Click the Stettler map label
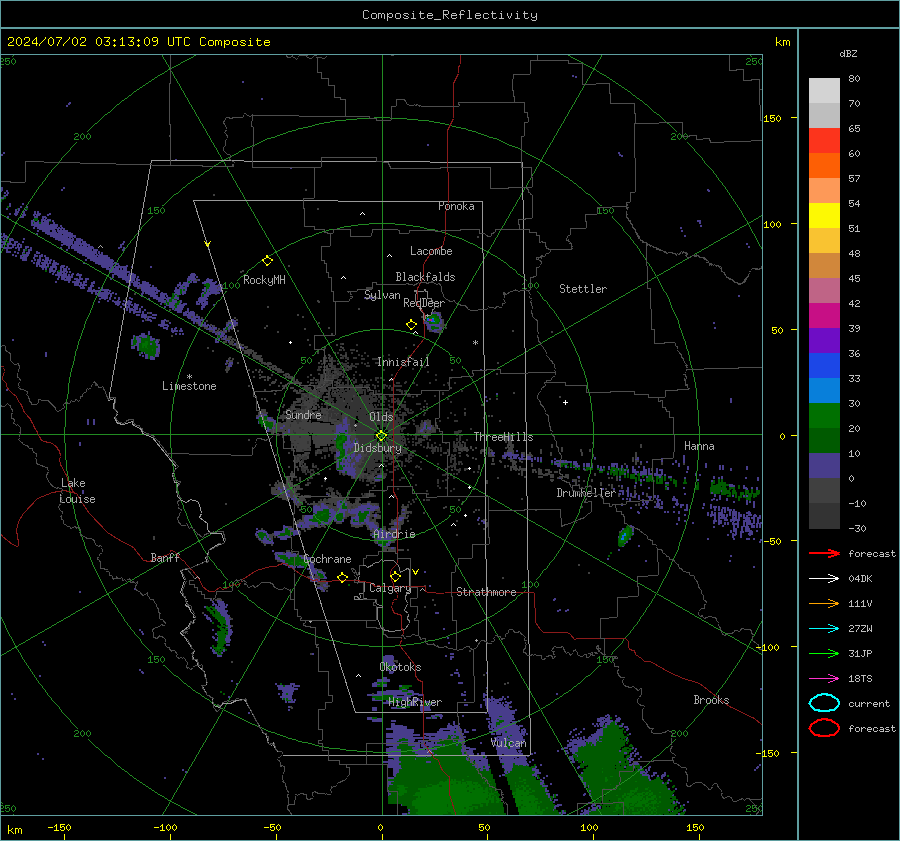 click(583, 289)
